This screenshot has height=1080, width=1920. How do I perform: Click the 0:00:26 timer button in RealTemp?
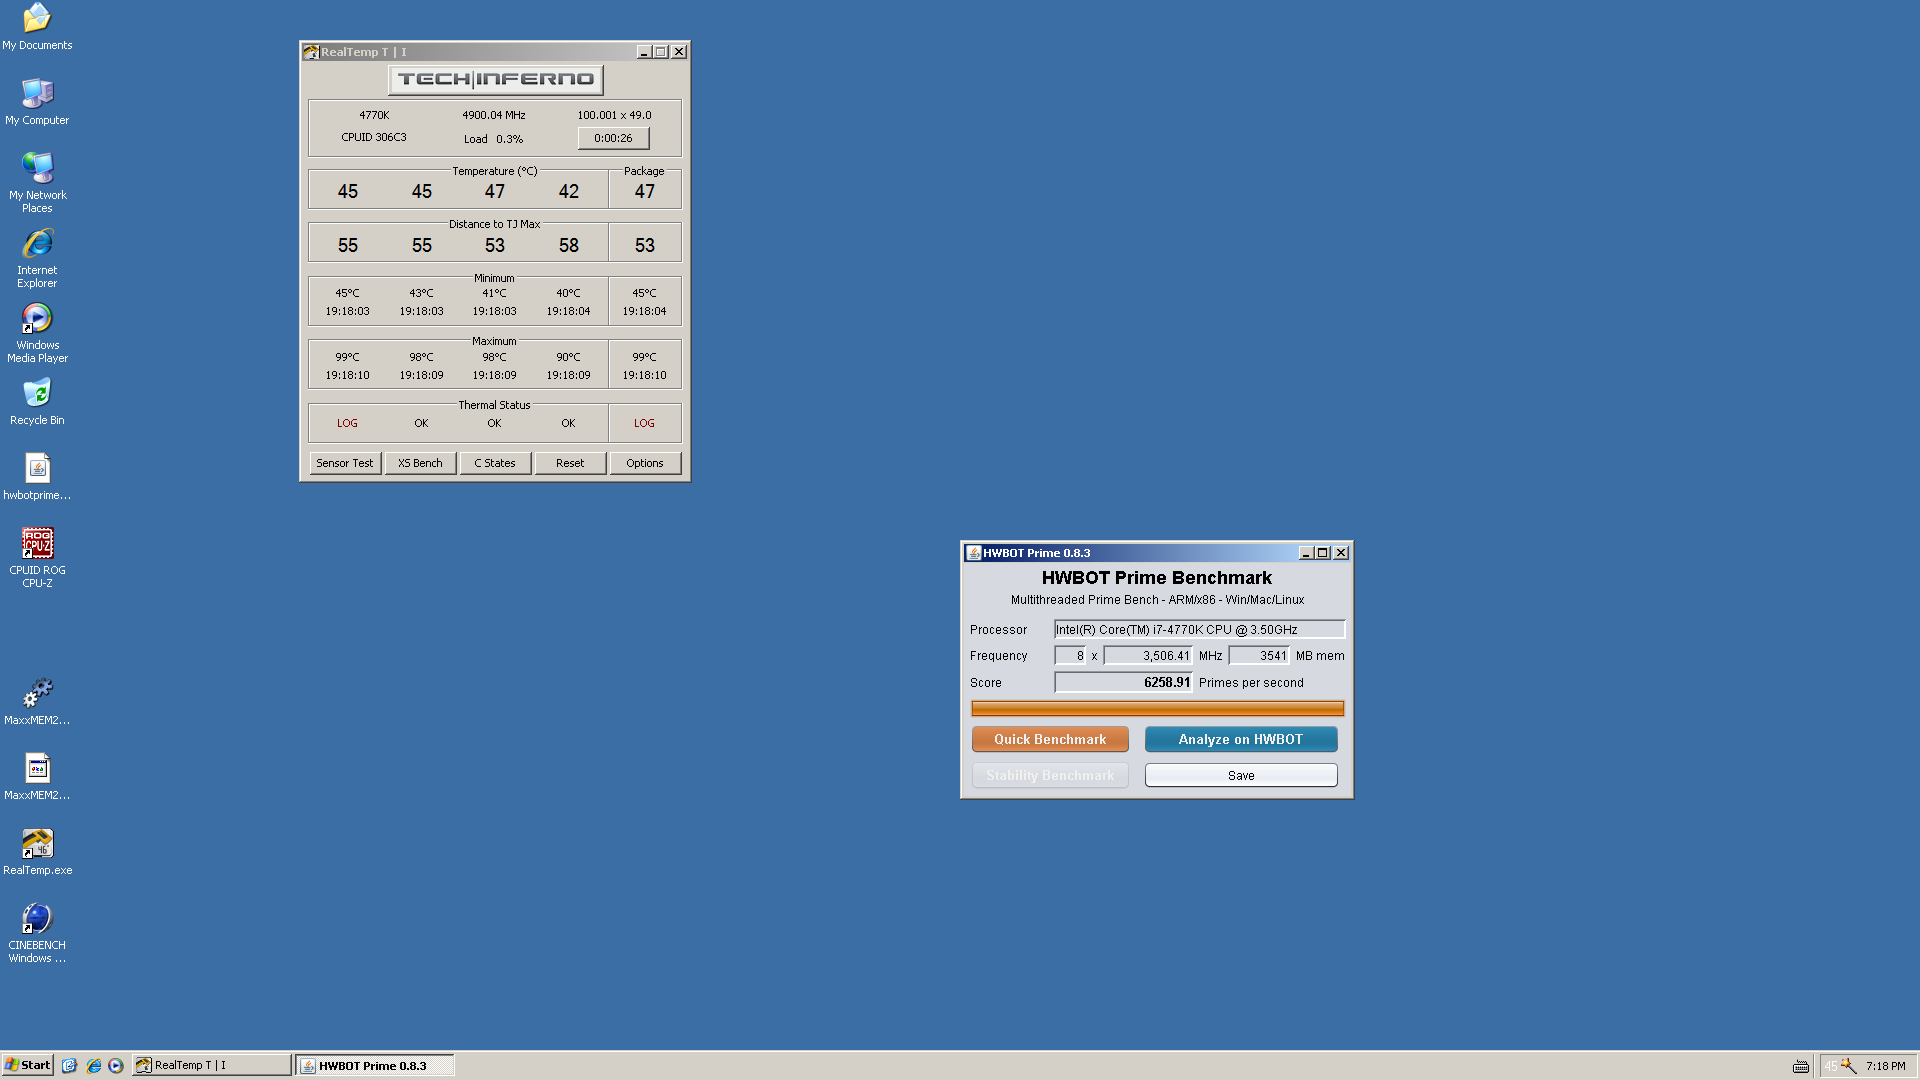(613, 138)
